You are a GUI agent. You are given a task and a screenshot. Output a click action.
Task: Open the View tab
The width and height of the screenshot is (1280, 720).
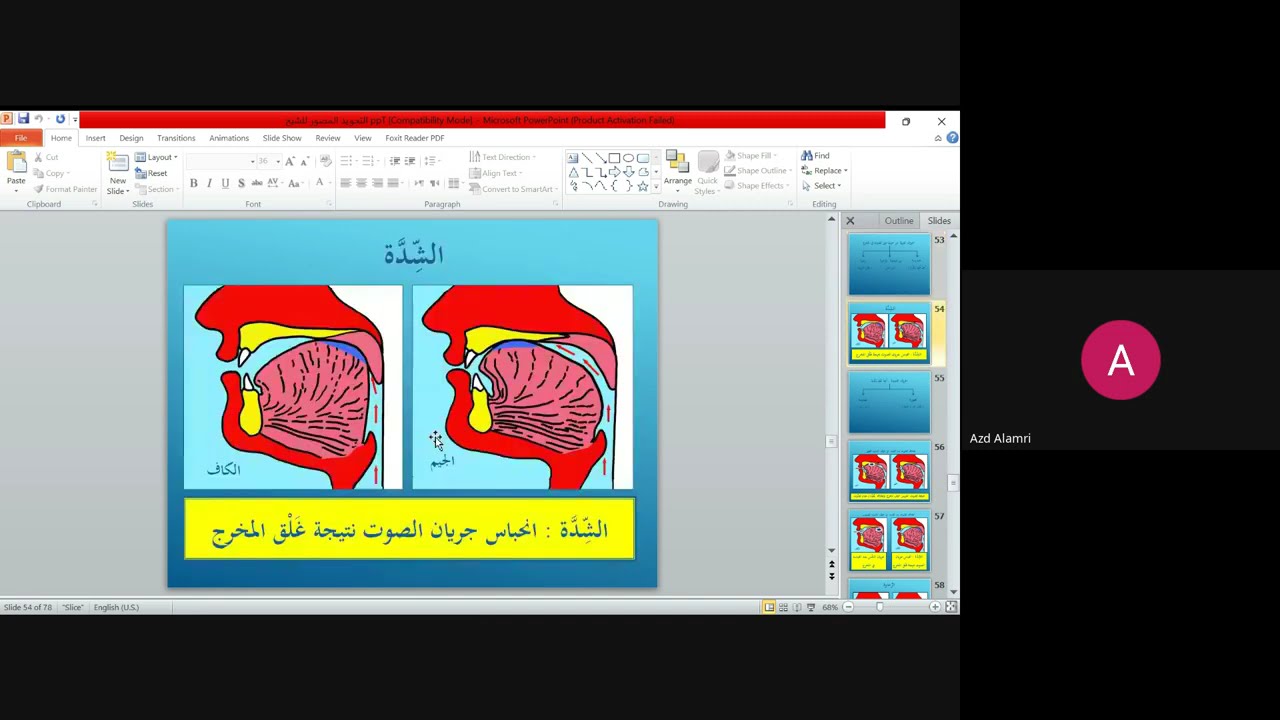[x=362, y=138]
